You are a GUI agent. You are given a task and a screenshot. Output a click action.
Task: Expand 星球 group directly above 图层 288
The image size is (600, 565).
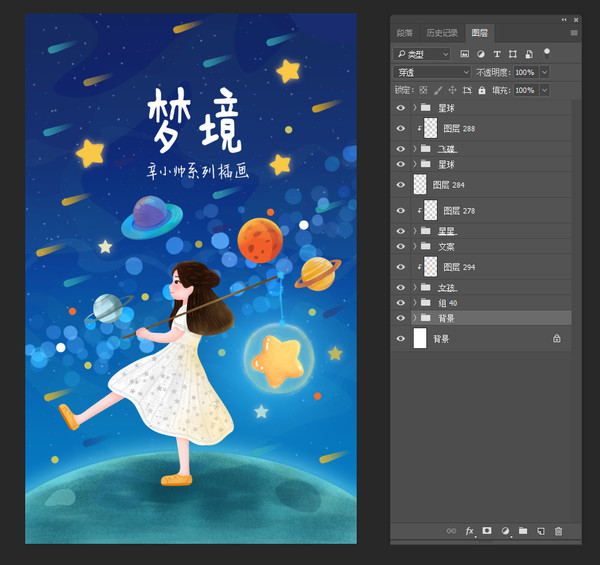415,107
